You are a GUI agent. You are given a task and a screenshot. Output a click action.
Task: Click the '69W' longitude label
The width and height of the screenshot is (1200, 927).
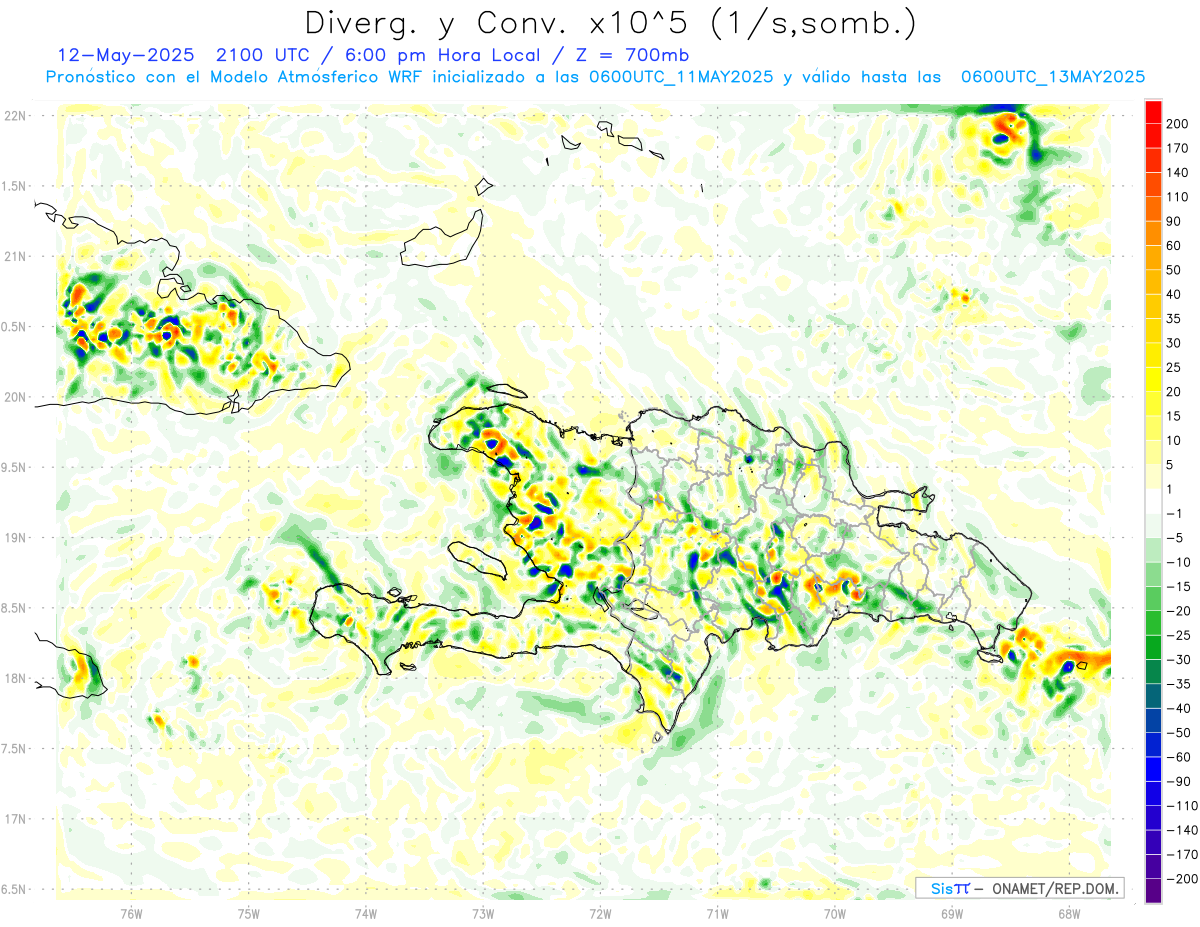[952, 913]
